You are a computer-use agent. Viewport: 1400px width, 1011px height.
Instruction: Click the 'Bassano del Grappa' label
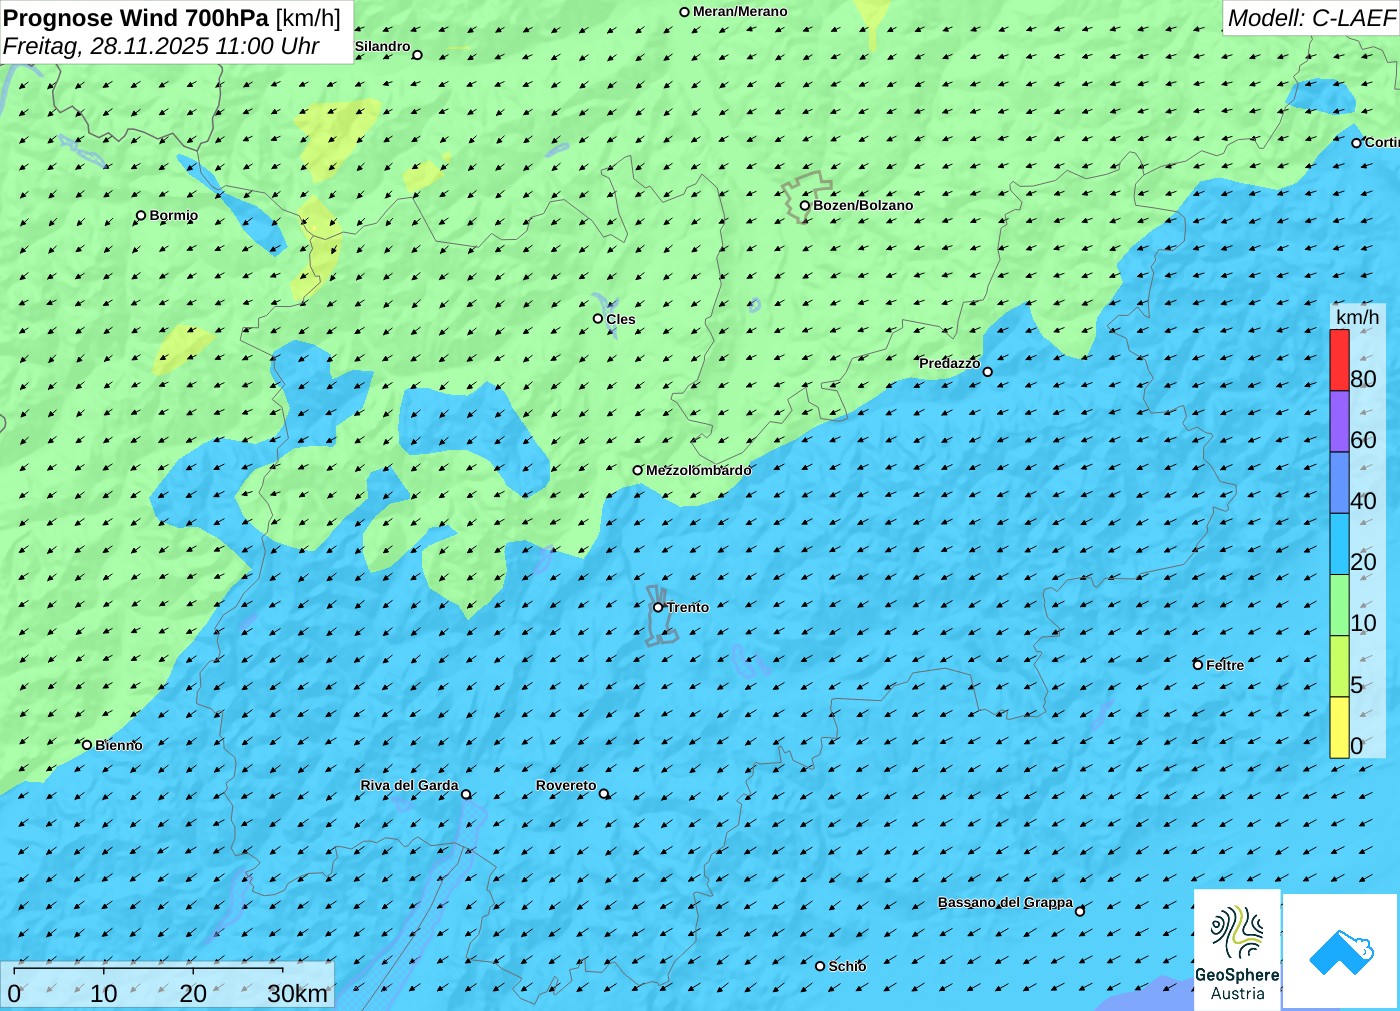point(1005,902)
